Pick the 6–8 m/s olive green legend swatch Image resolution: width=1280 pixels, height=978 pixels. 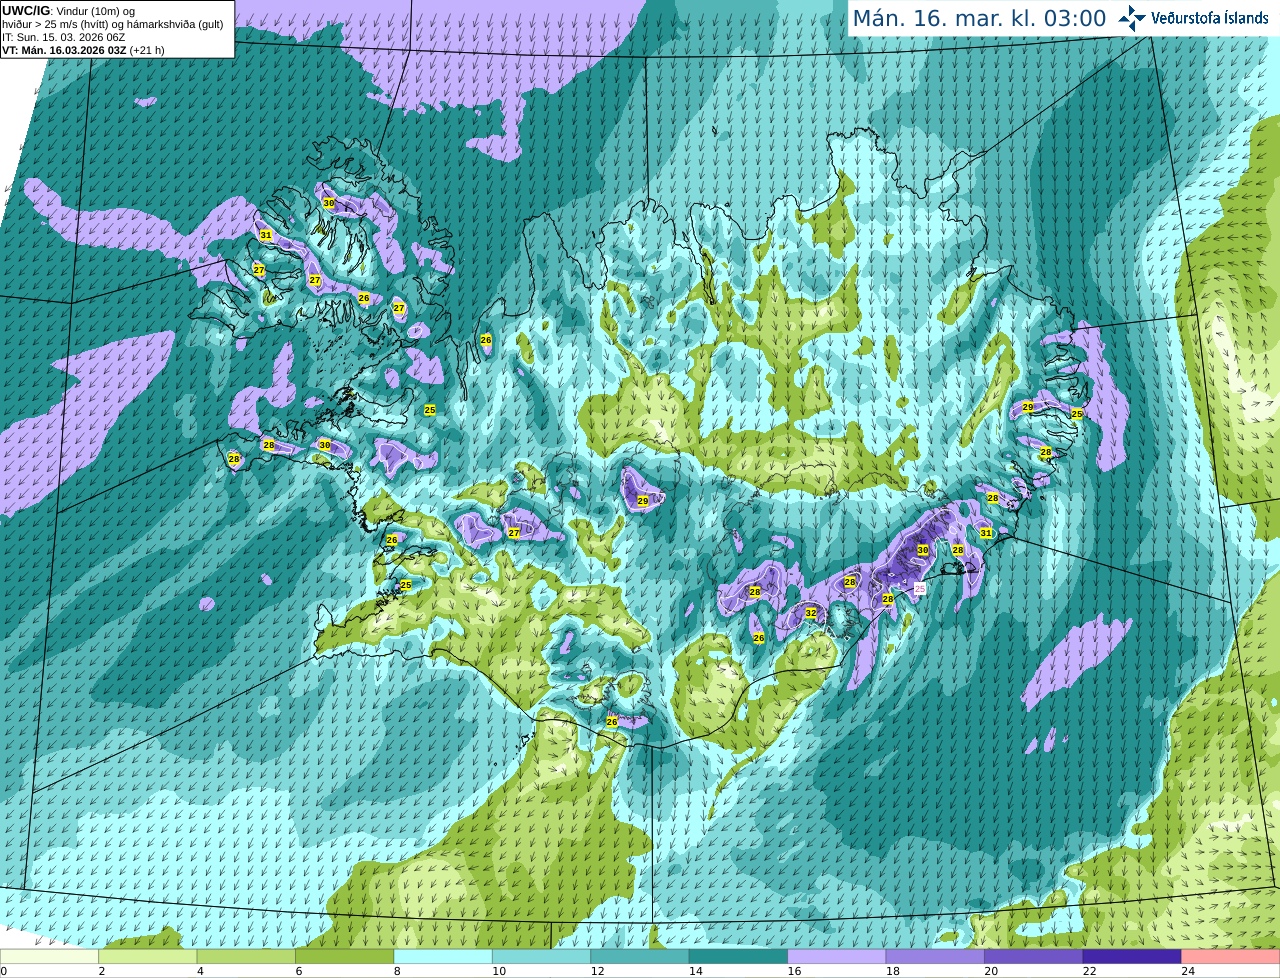[x=345, y=956]
